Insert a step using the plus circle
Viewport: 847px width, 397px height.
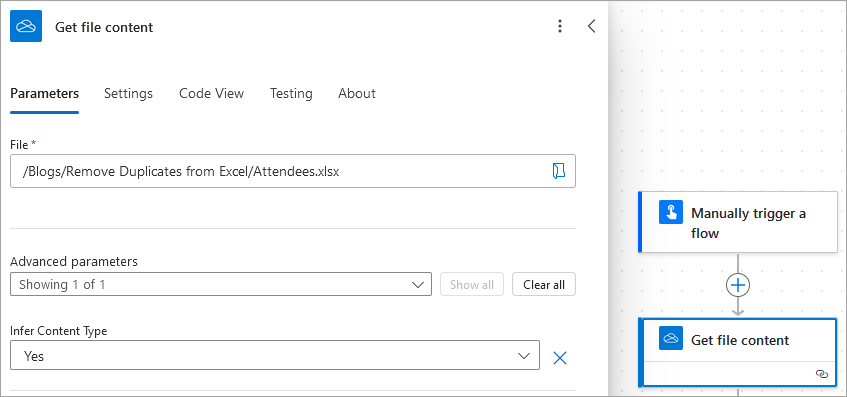pyautogui.click(x=738, y=285)
